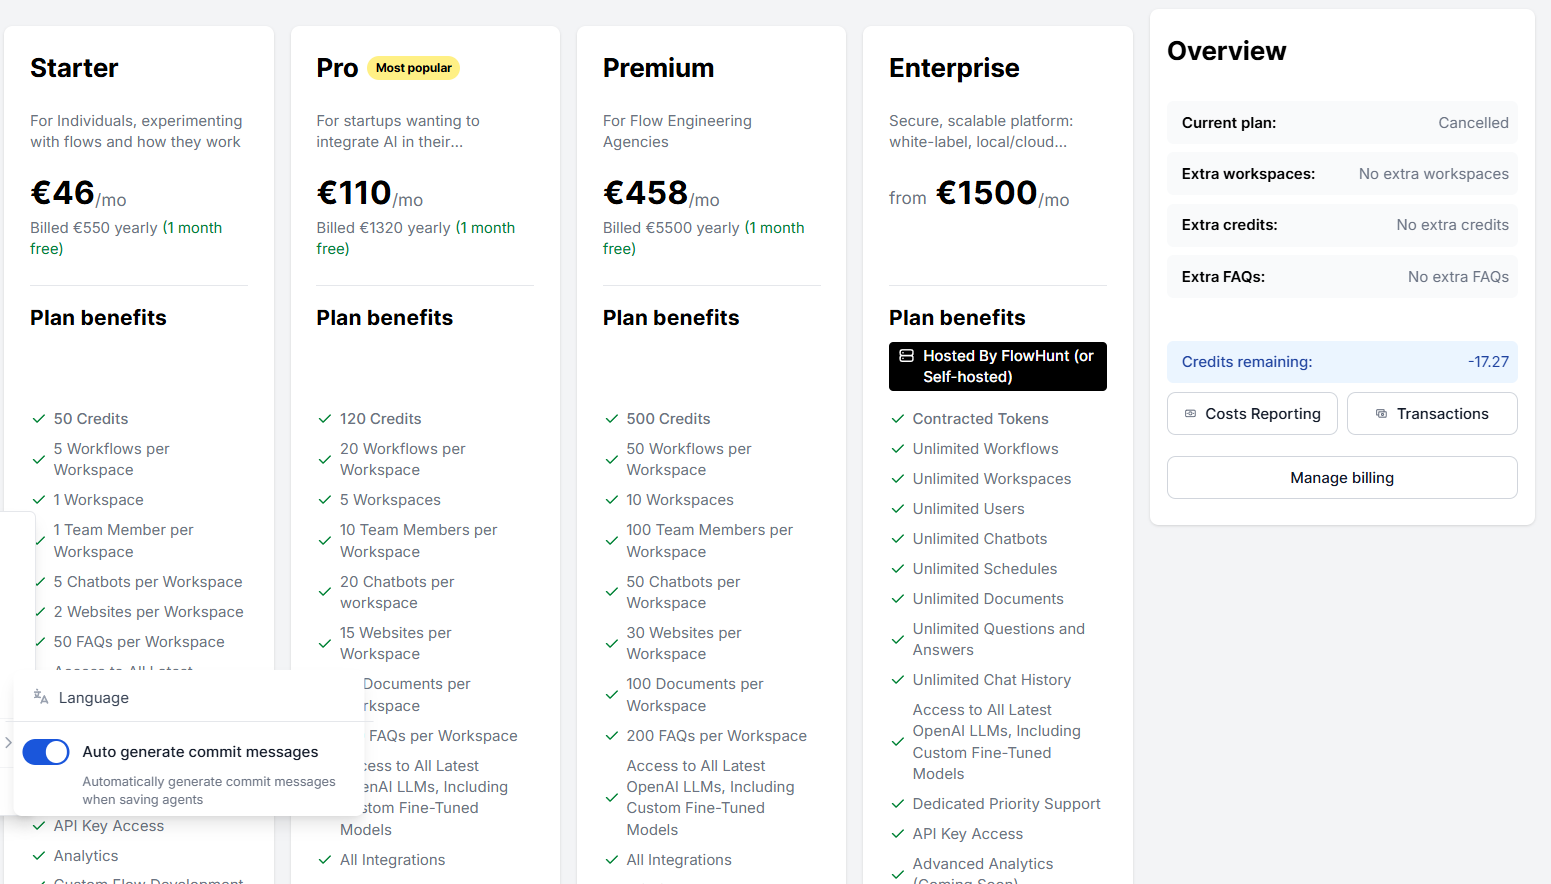
Task: Click checkmark beside Contracted Tokens
Action: point(898,419)
